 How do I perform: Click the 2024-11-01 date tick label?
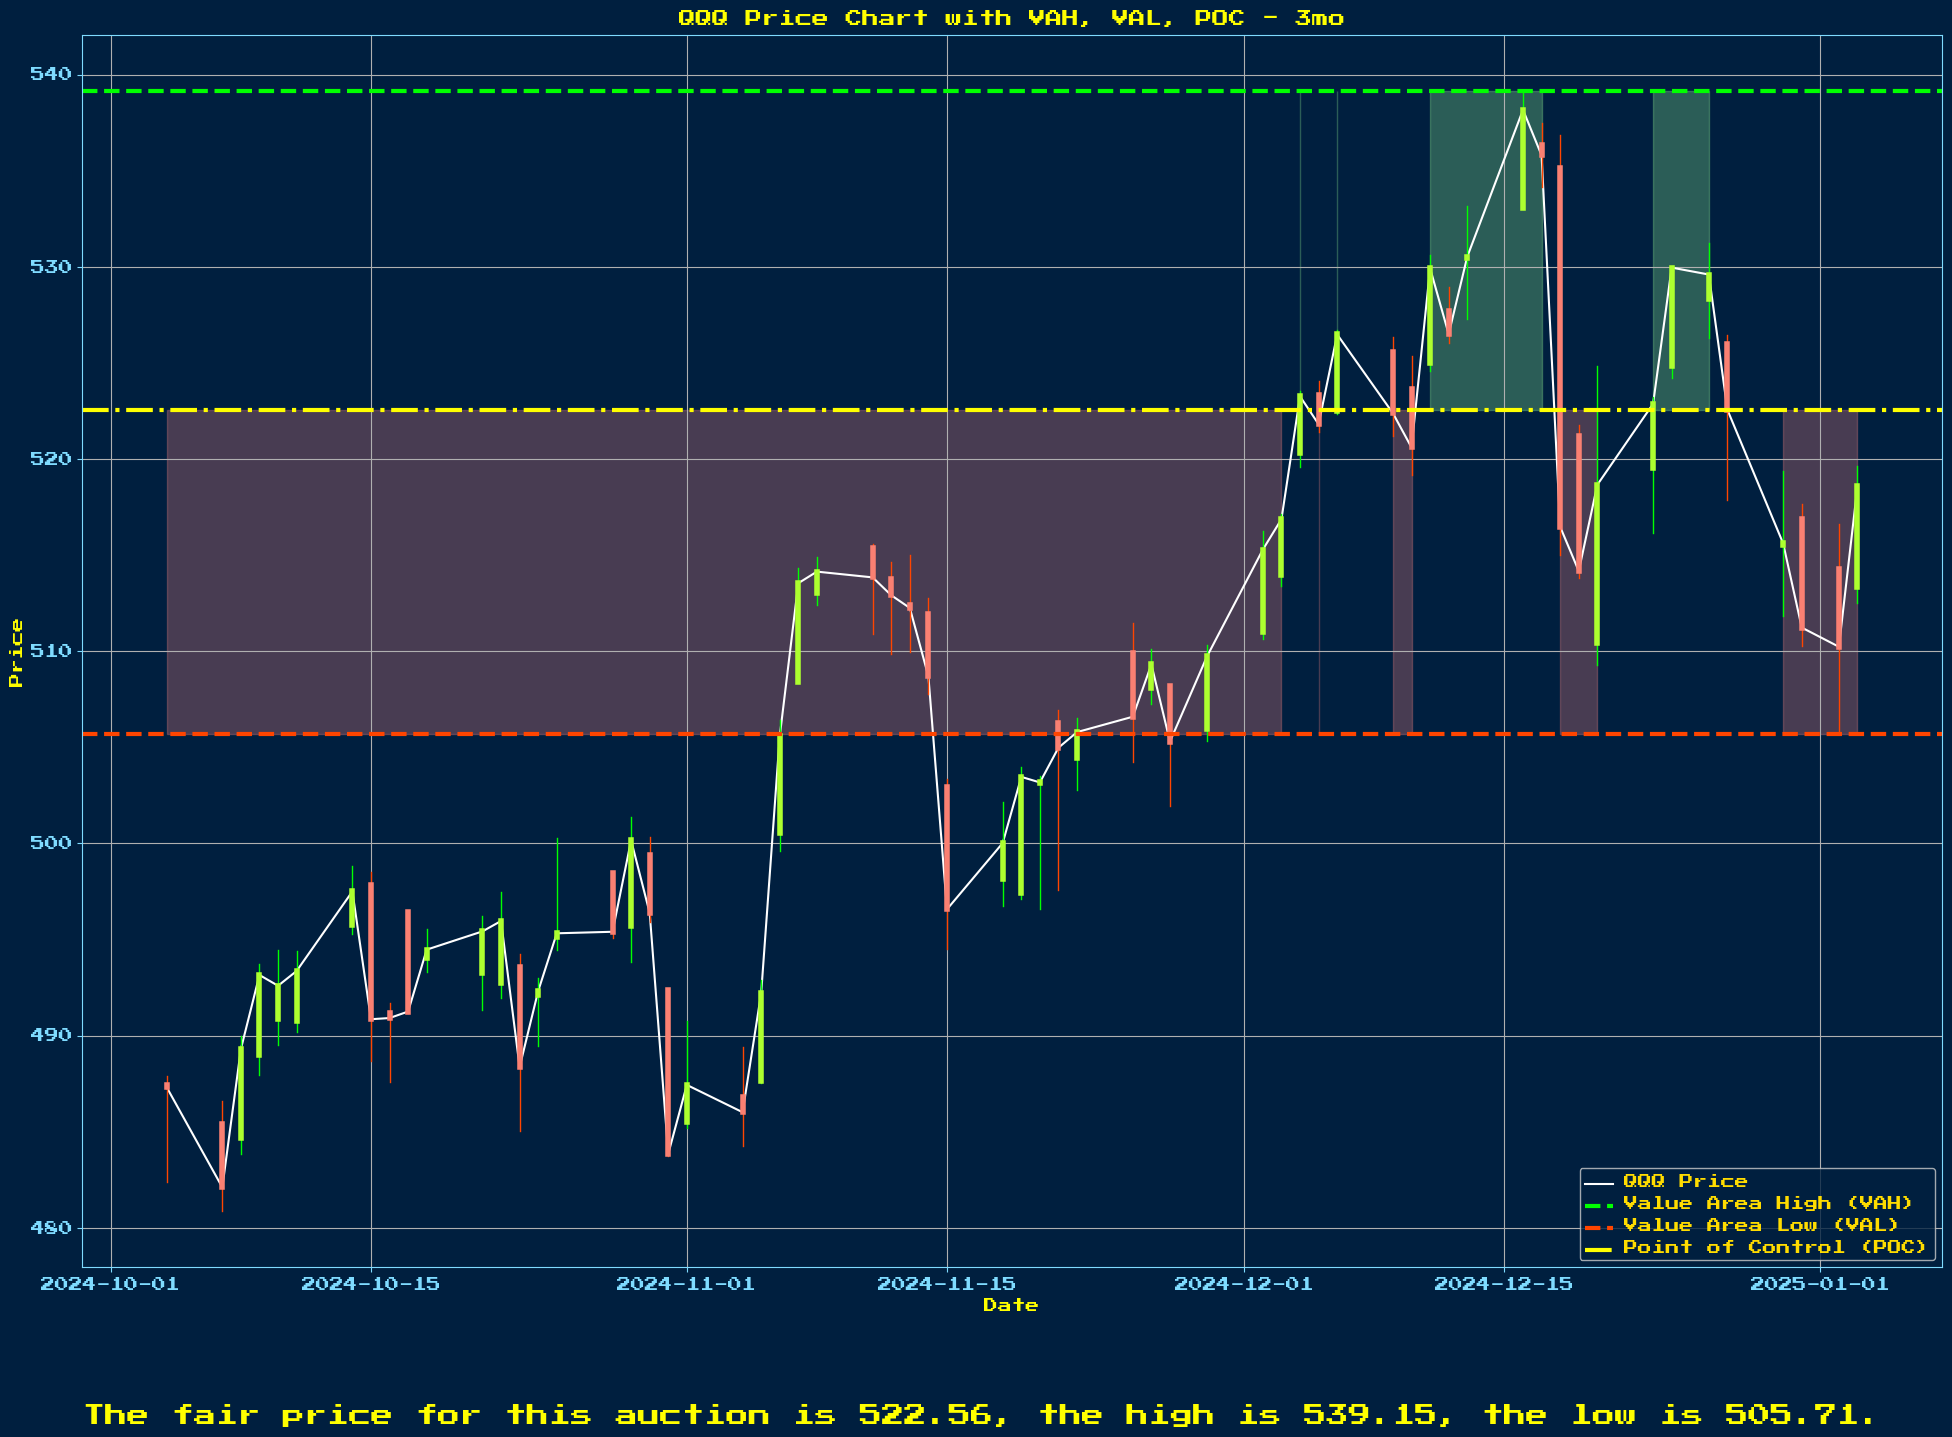pyautogui.click(x=686, y=1284)
